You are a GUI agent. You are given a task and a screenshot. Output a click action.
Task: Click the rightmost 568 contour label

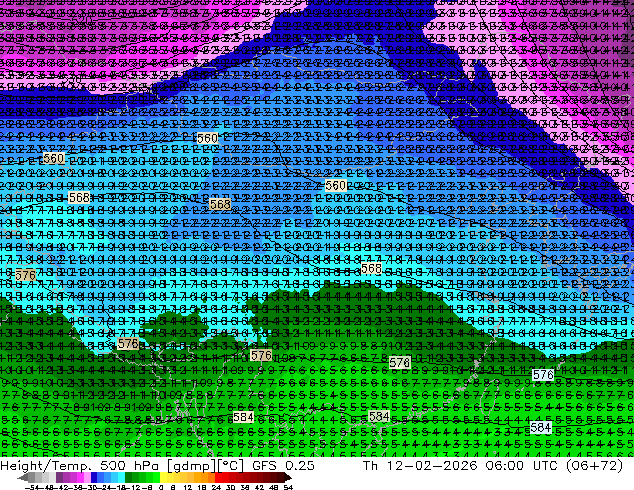tap(371, 268)
